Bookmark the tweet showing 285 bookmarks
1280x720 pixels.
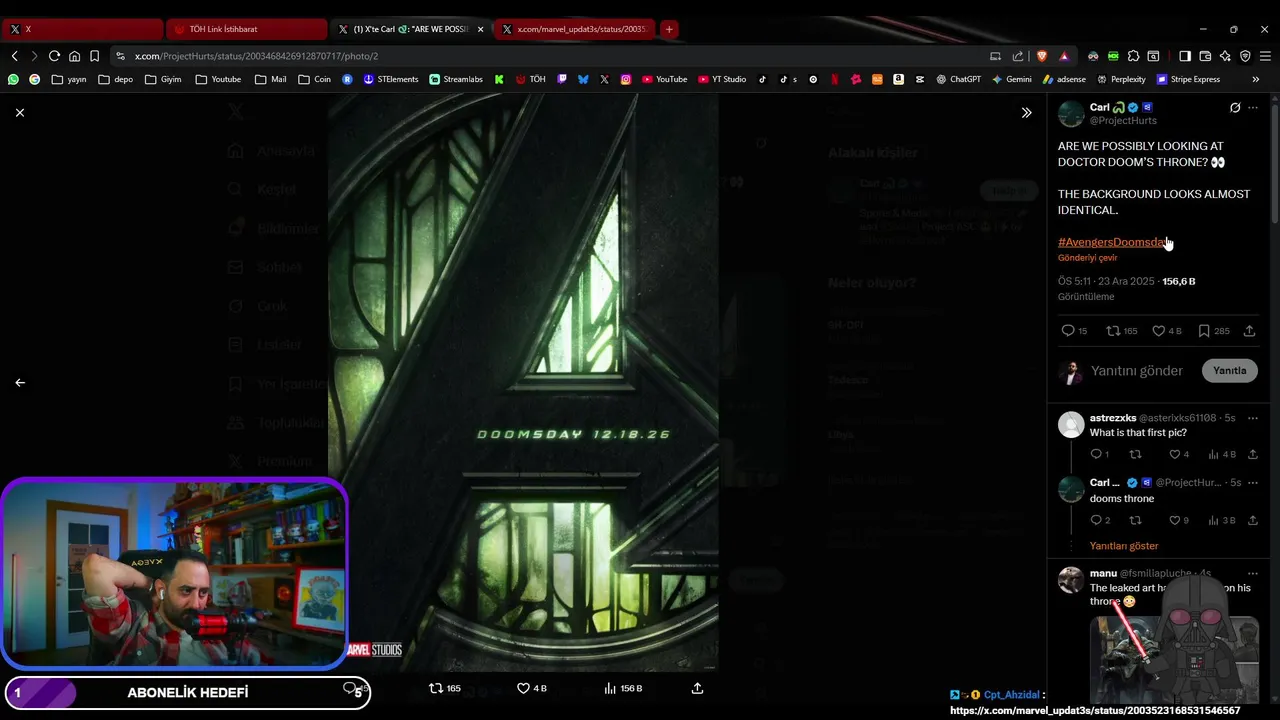coord(1214,331)
